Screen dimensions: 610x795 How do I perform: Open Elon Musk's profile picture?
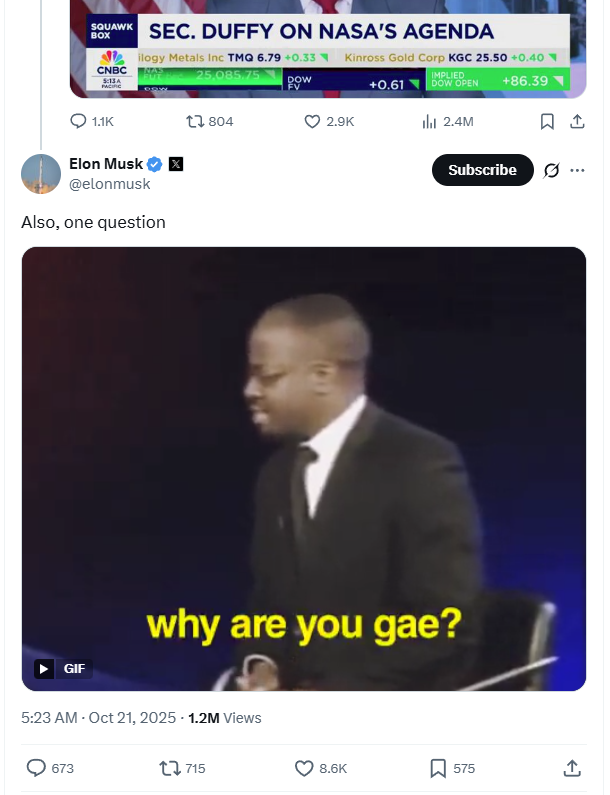[x=41, y=174]
